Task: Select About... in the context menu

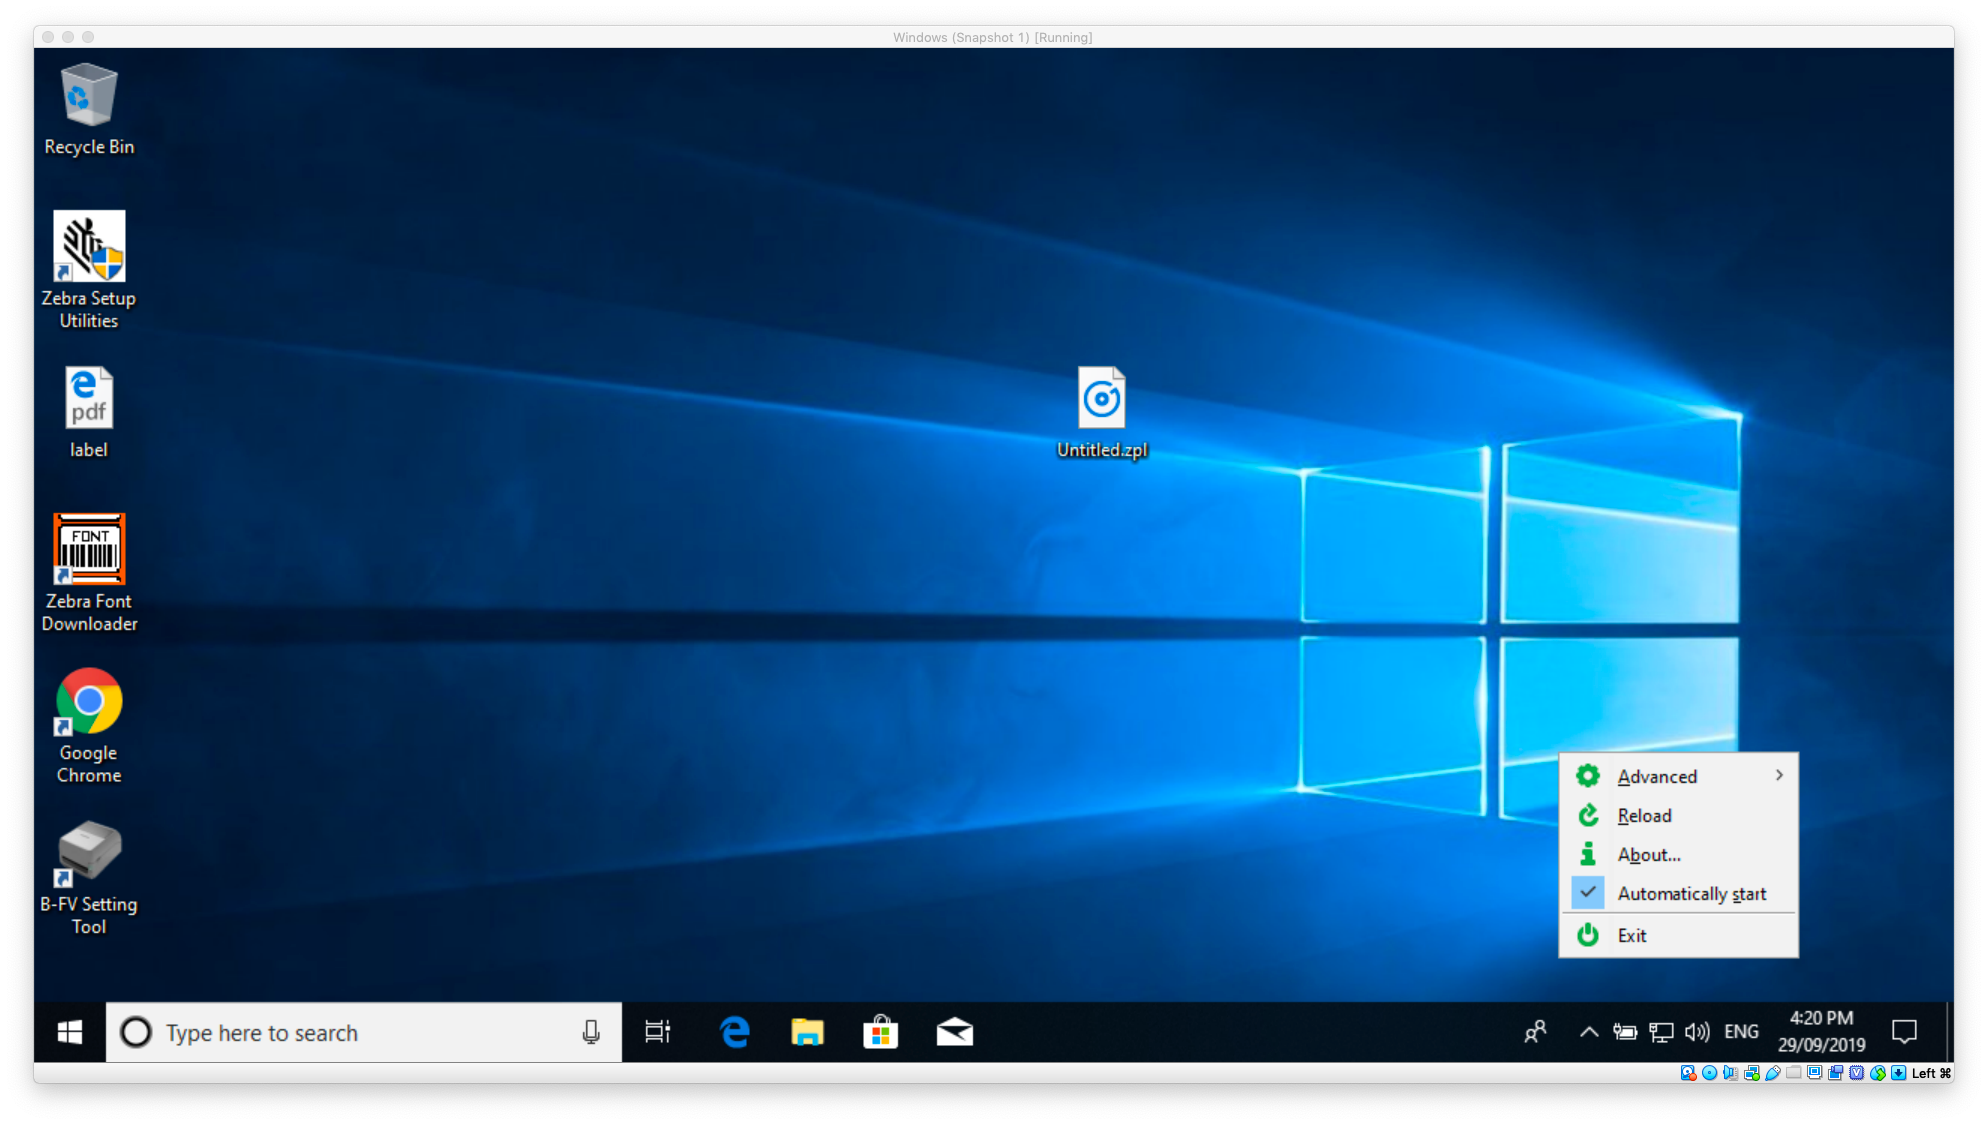Action: point(1649,855)
